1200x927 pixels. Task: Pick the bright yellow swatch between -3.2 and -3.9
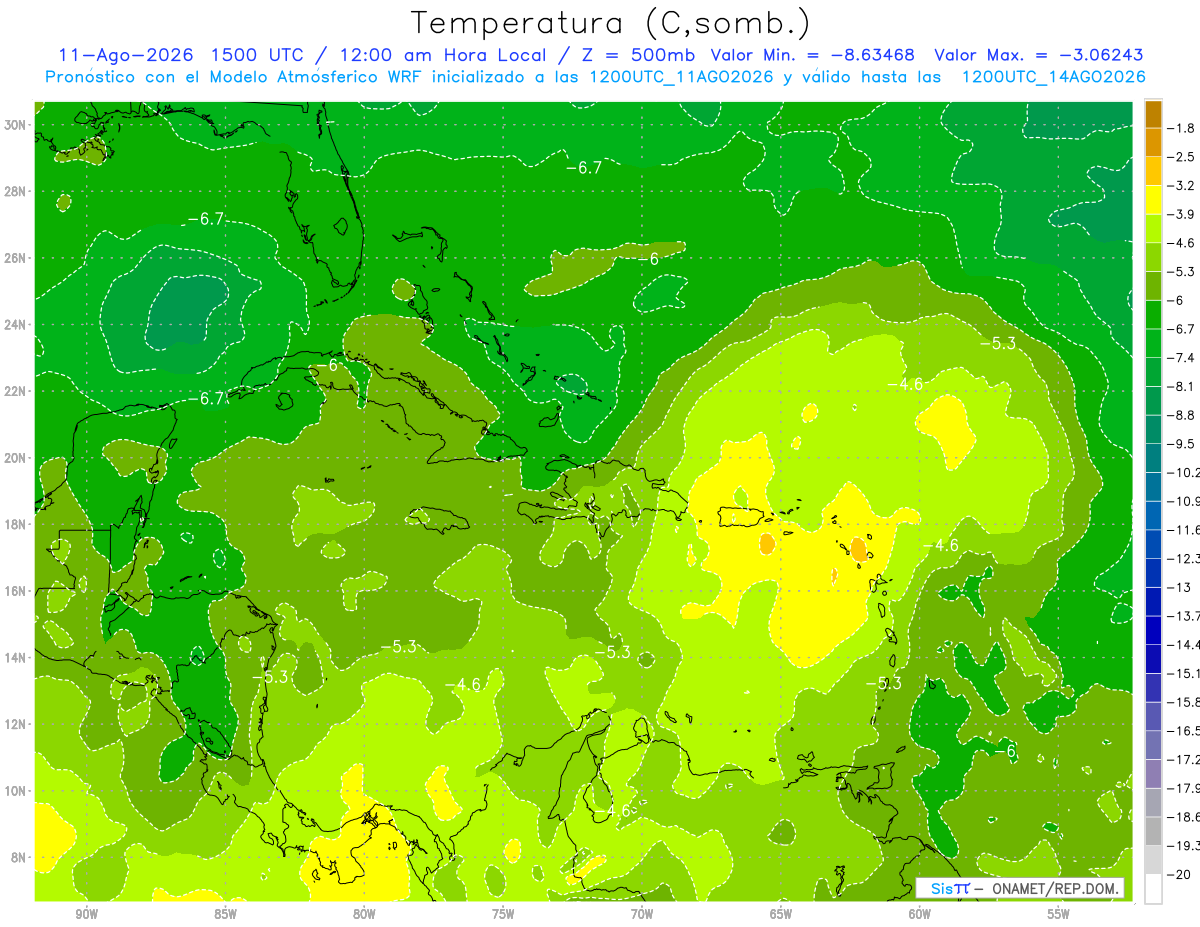coord(1153,200)
